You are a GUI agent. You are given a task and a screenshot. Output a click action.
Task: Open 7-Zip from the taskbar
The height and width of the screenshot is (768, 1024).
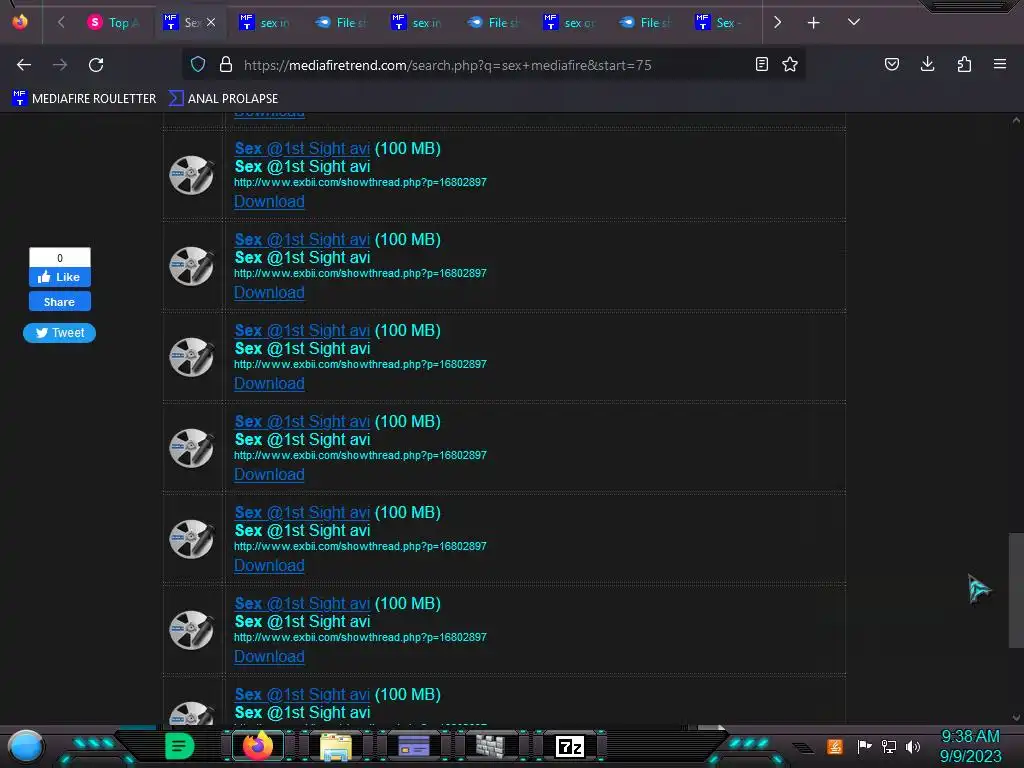click(569, 746)
